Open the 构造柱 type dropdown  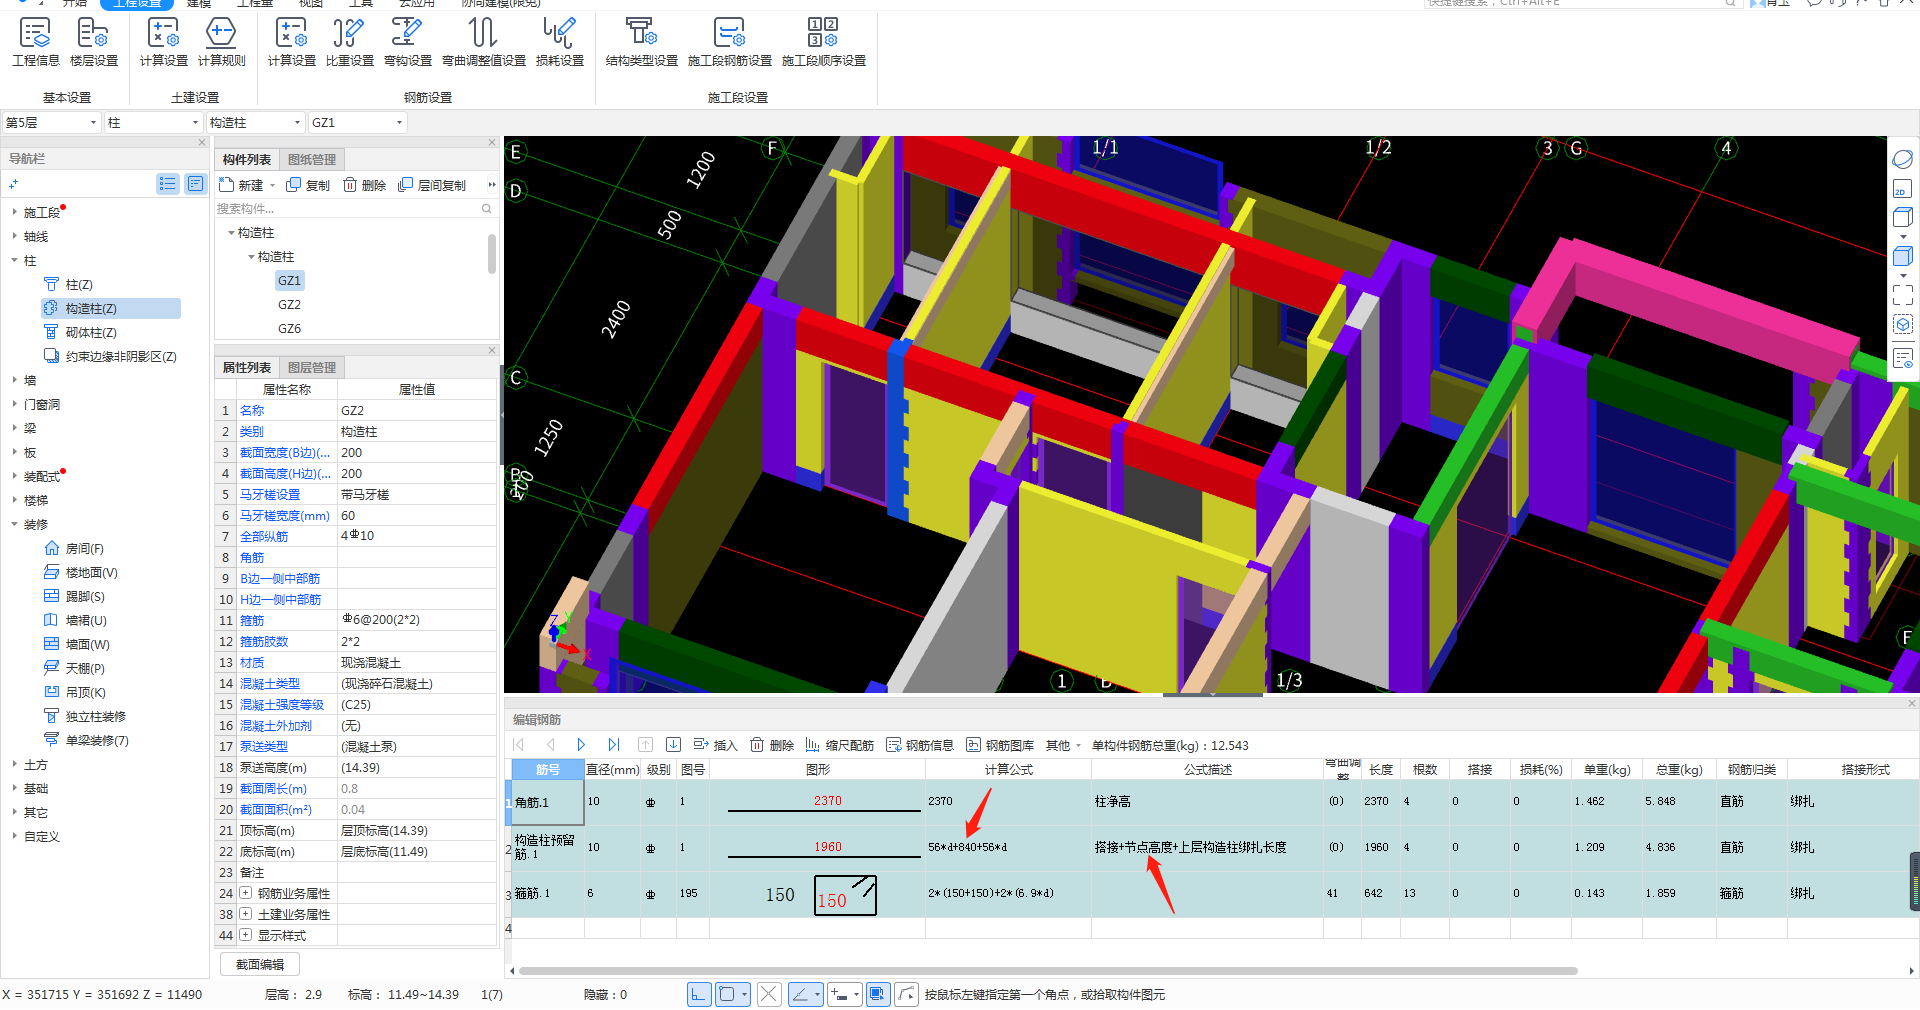coord(255,122)
